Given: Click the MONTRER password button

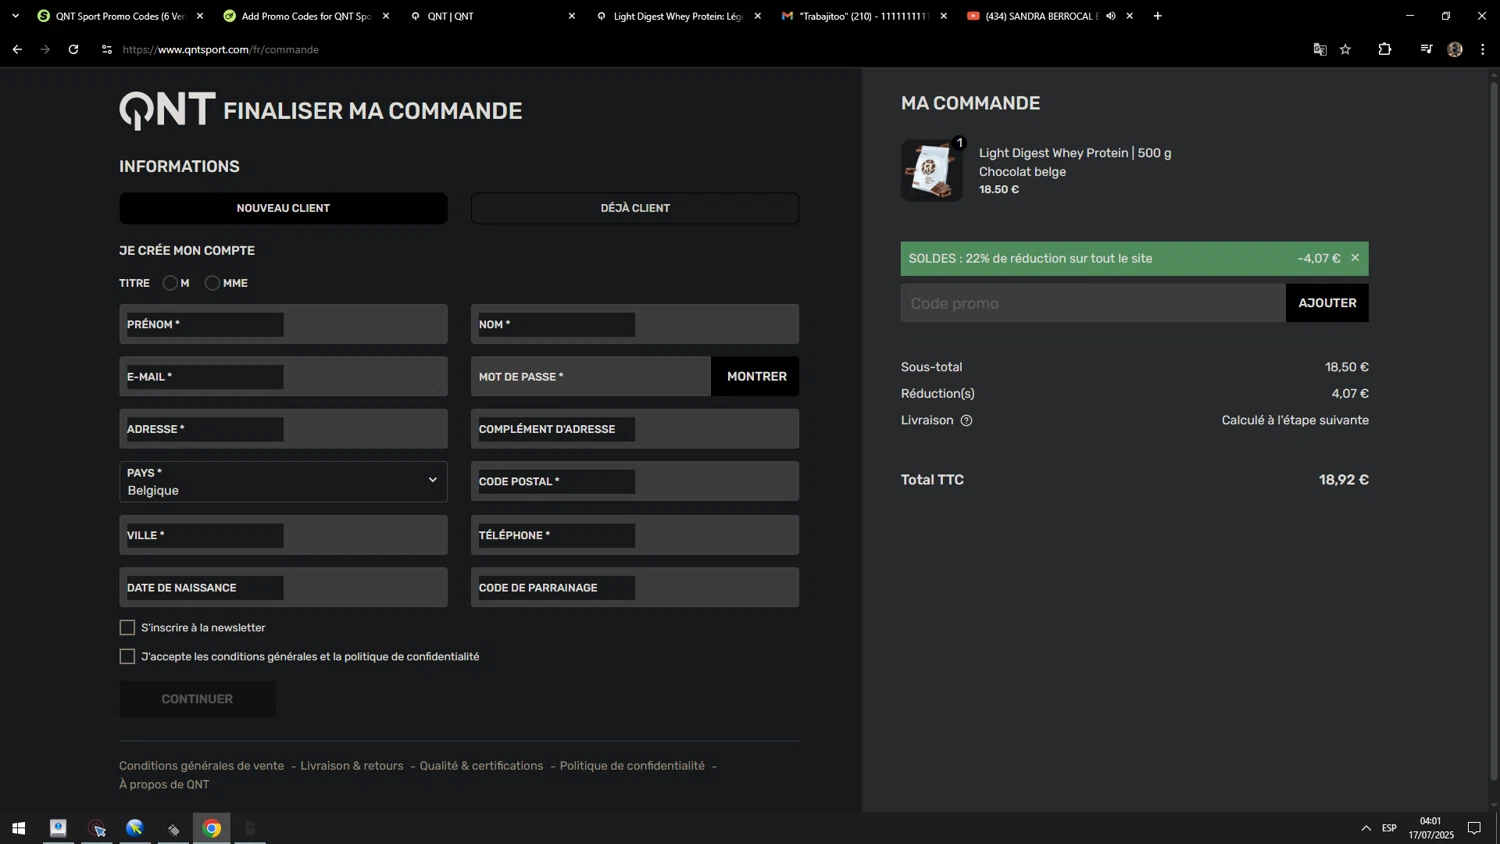Looking at the screenshot, I should click(756, 377).
